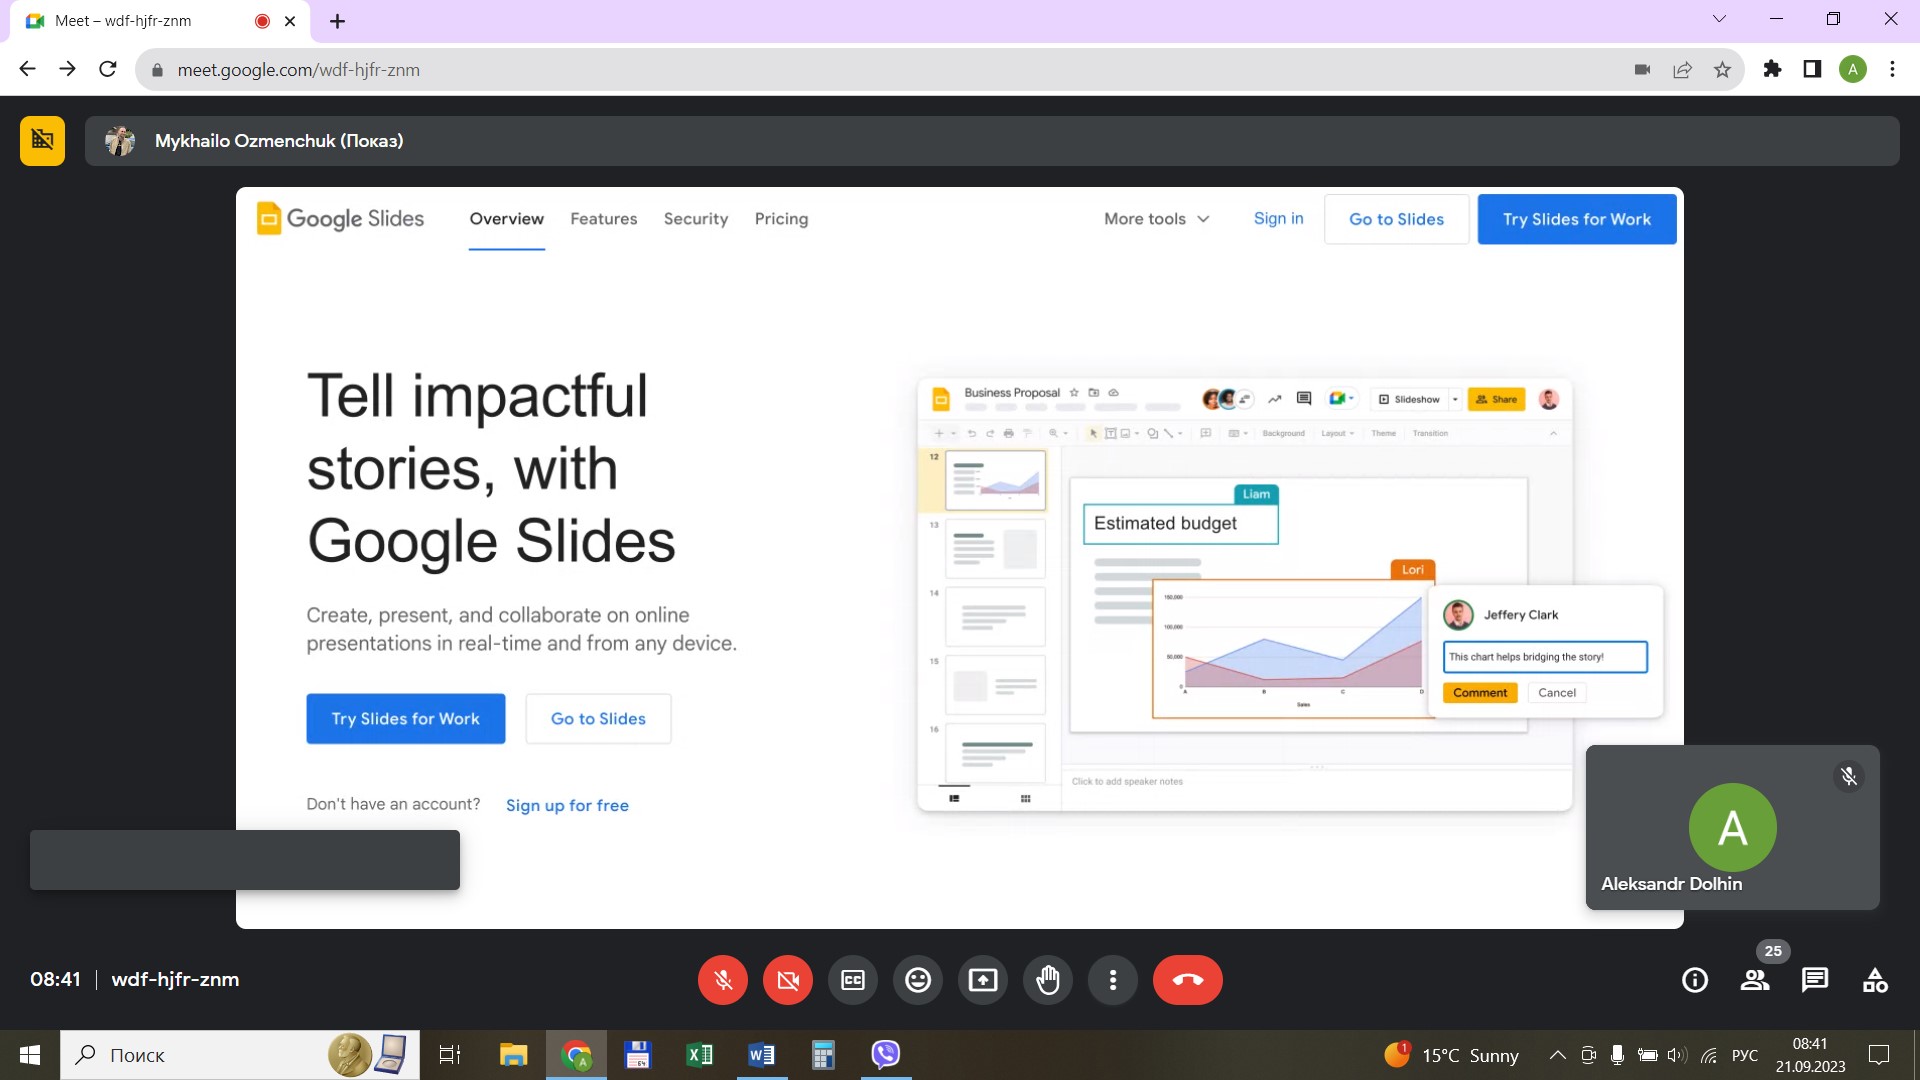The image size is (1920, 1080).
Task: Click camera permission icon in address bar
Action: point(1642,69)
